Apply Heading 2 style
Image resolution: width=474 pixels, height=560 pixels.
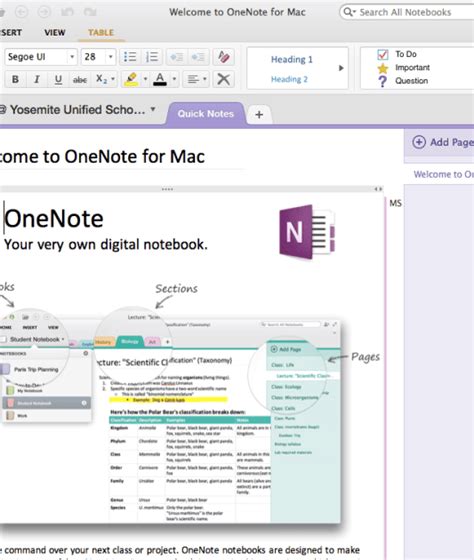click(x=289, y=79)
